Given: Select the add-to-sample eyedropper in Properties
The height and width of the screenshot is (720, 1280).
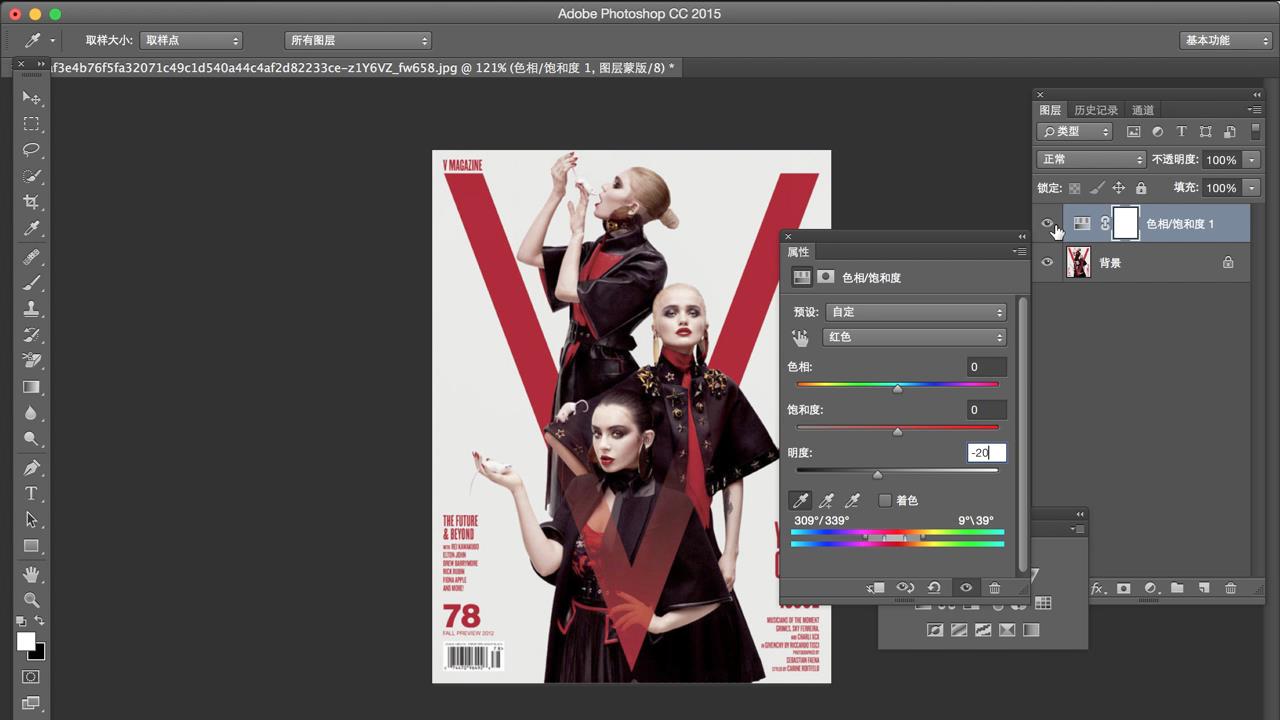Looking at the screenshot, I should tap(826, 500).
